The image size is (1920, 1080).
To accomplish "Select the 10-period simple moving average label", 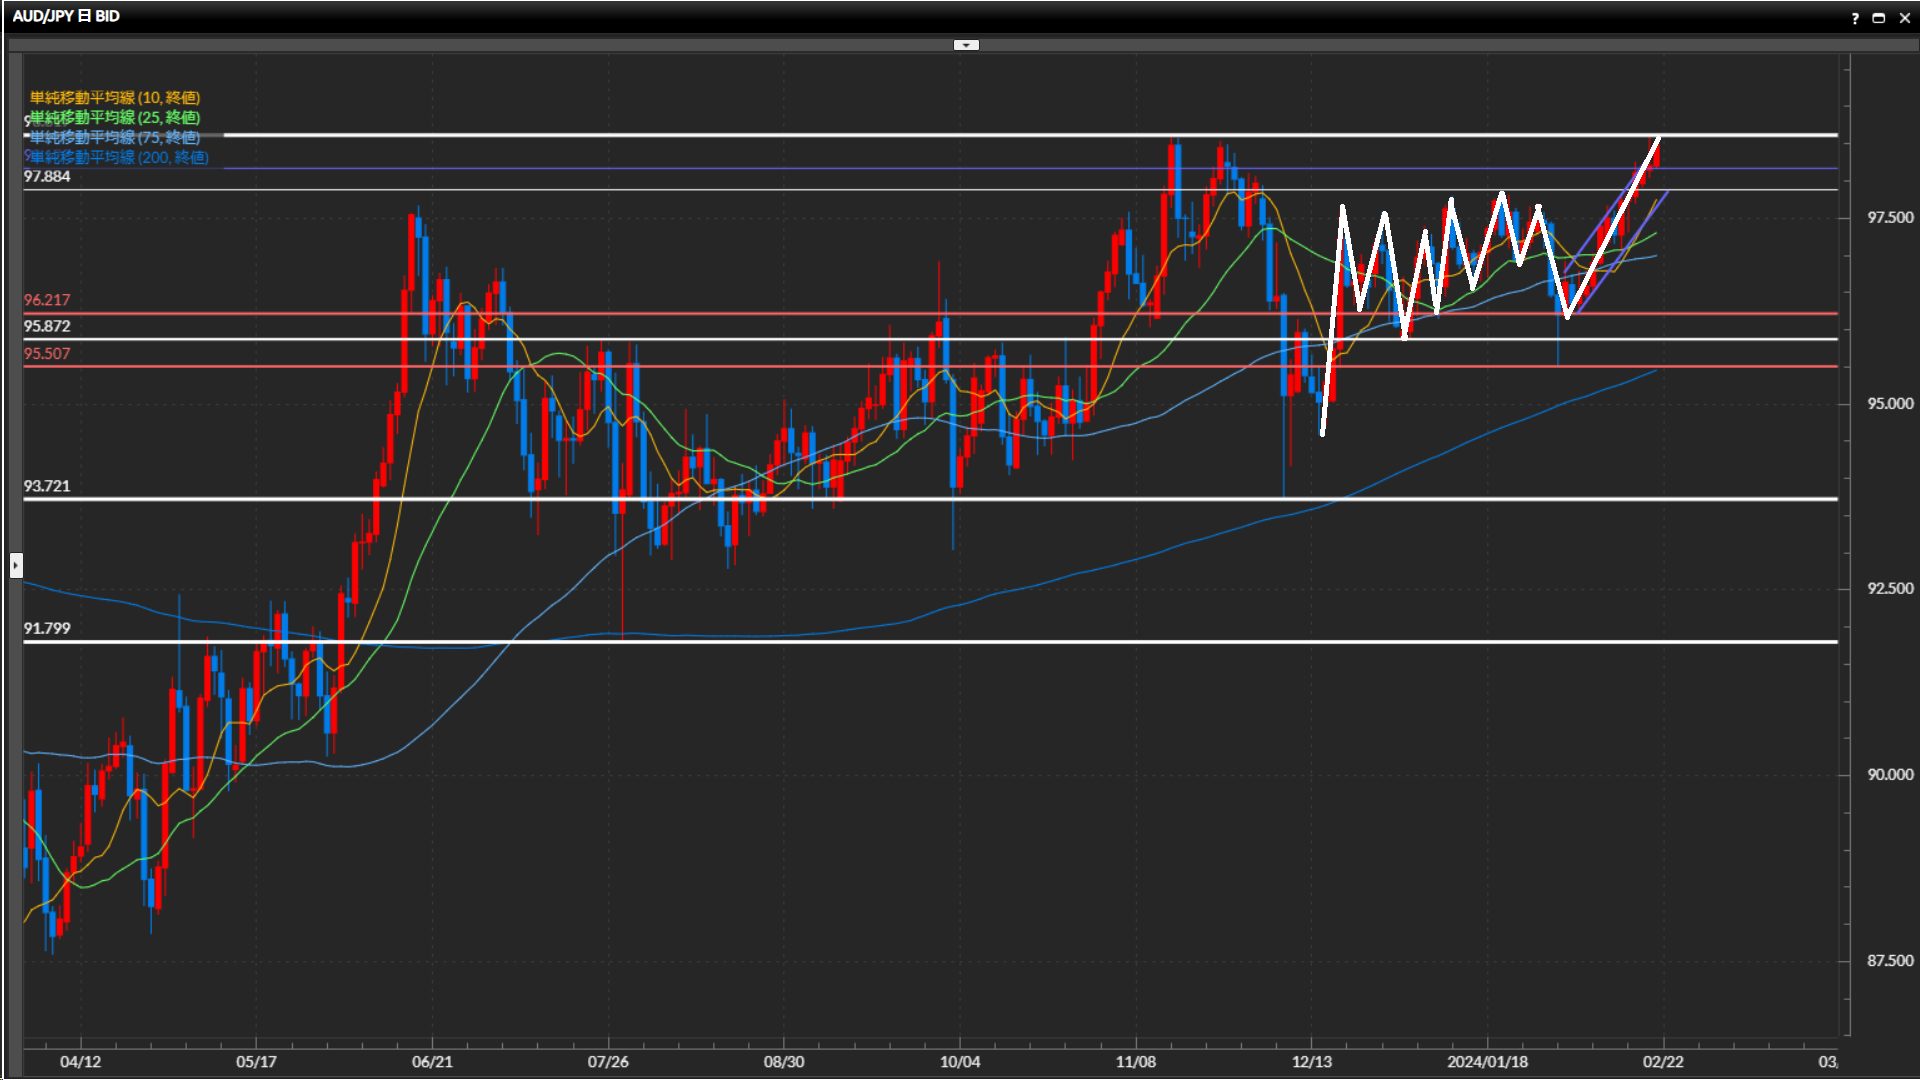I will (x=114, y=97).
